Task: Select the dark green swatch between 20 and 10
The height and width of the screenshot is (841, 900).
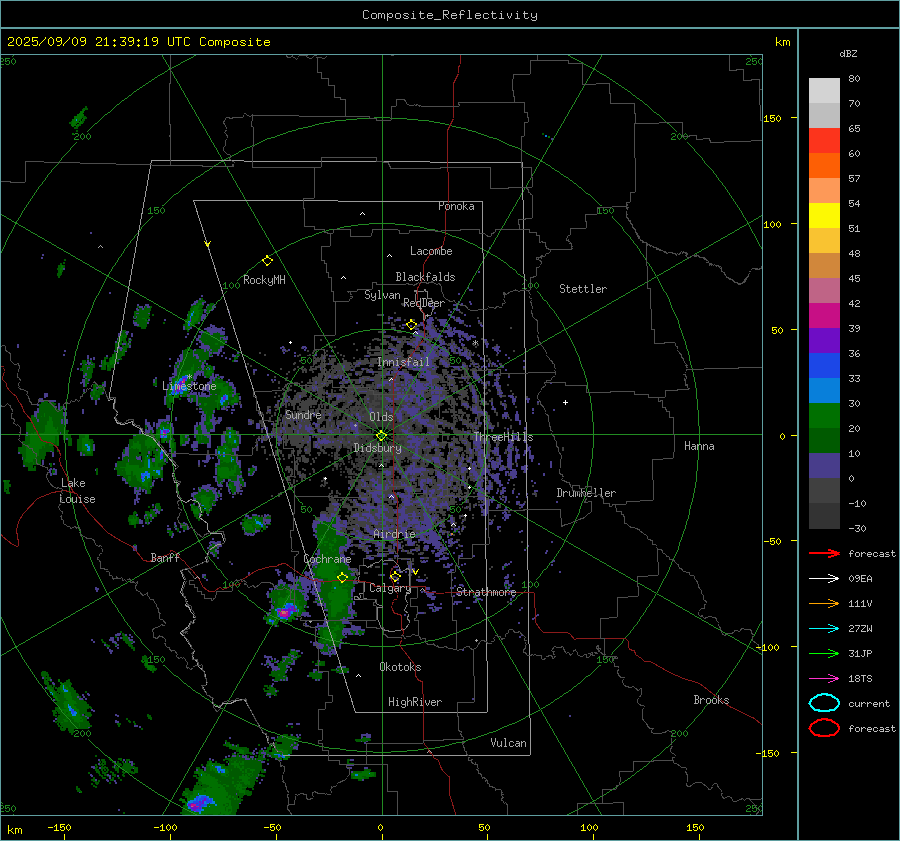Action: (824, 440)
